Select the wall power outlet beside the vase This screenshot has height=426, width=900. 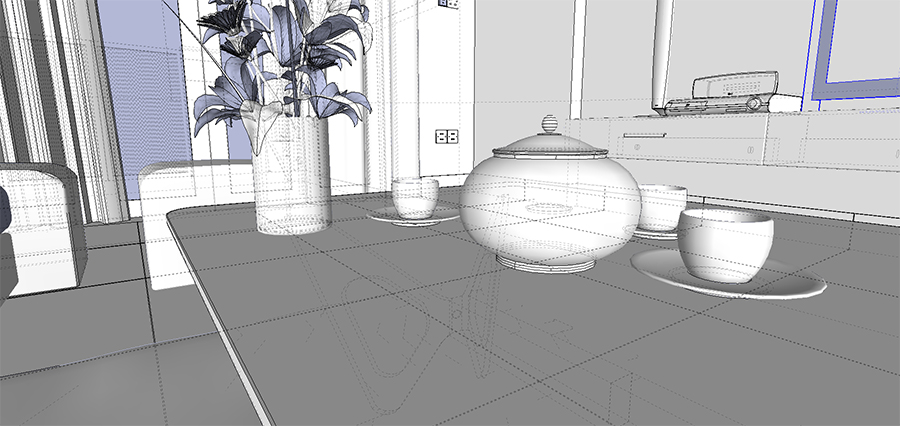[447, 137]
